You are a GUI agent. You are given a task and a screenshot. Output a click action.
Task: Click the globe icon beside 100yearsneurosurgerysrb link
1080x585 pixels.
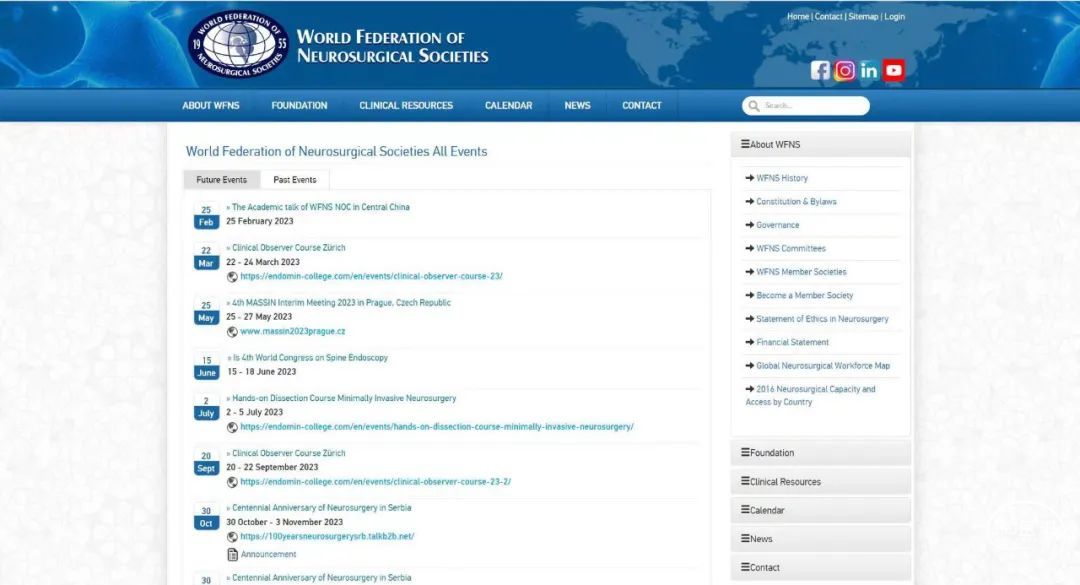(x=232, y=537)
